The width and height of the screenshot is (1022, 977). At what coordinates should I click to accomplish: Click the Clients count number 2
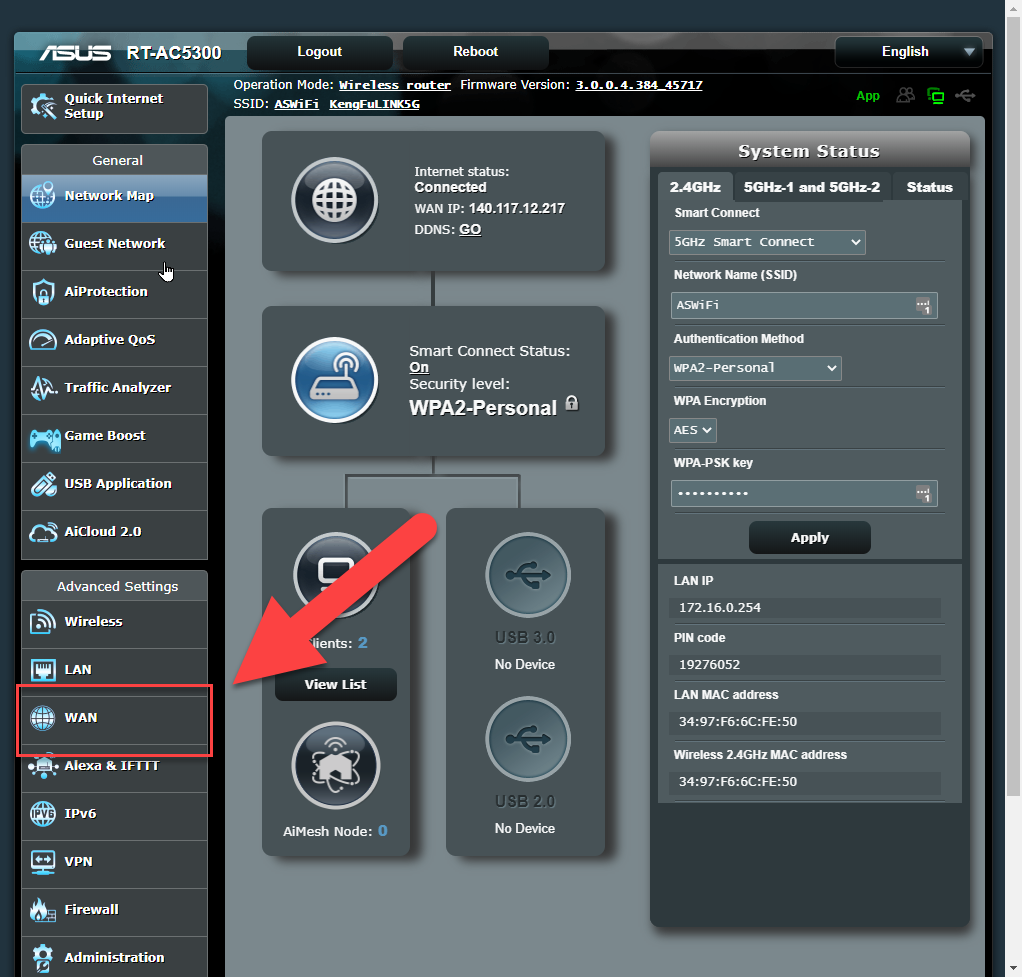pos(362,643)
